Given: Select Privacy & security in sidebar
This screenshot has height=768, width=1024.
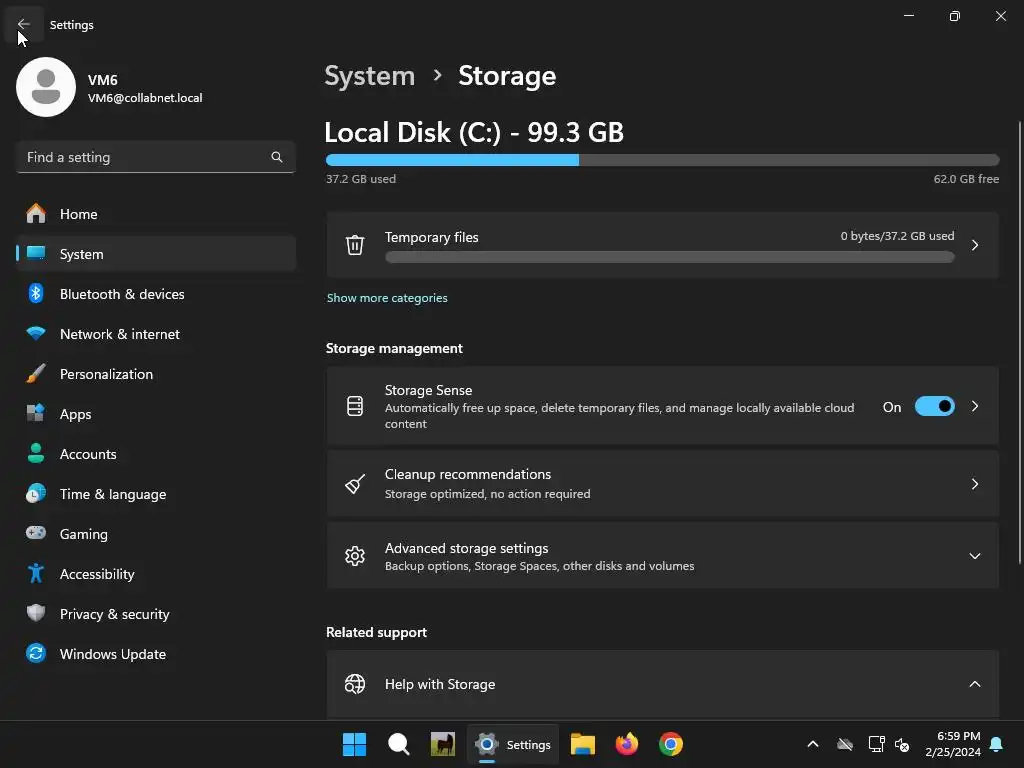Looking at the screenshot, I should [x=114, y=614].
